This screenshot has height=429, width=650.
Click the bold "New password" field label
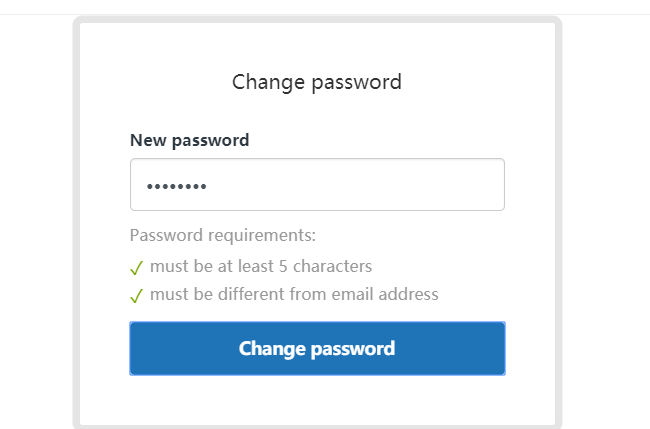coord(189,140)
